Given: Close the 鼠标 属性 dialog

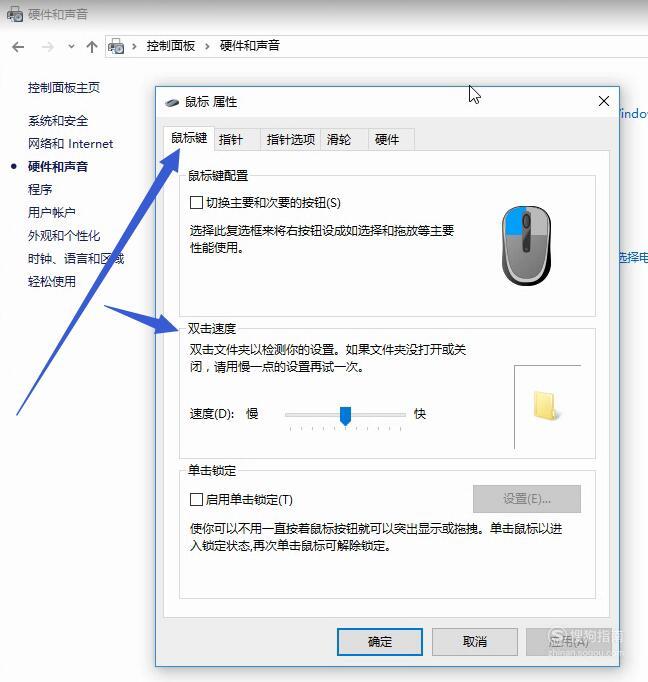Looking at the screenshot, I should tap(604, 101).
